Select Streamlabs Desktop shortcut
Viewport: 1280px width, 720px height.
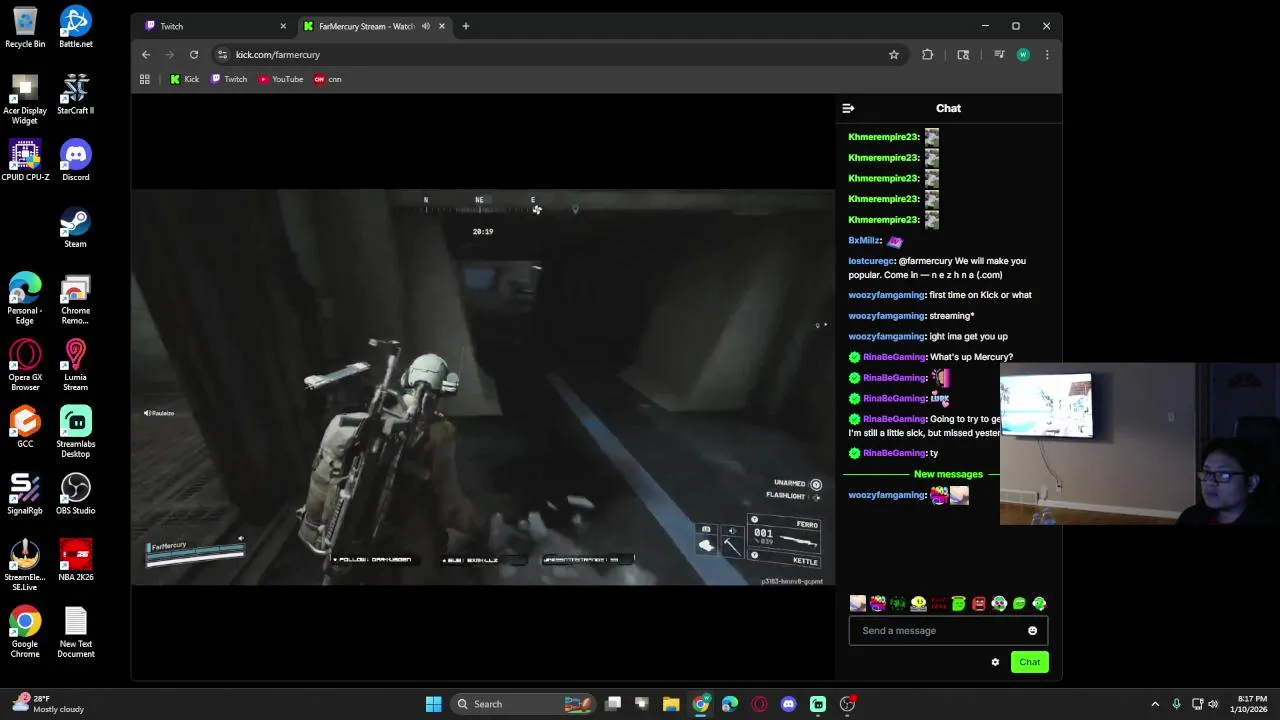click(x=76, y=432)
